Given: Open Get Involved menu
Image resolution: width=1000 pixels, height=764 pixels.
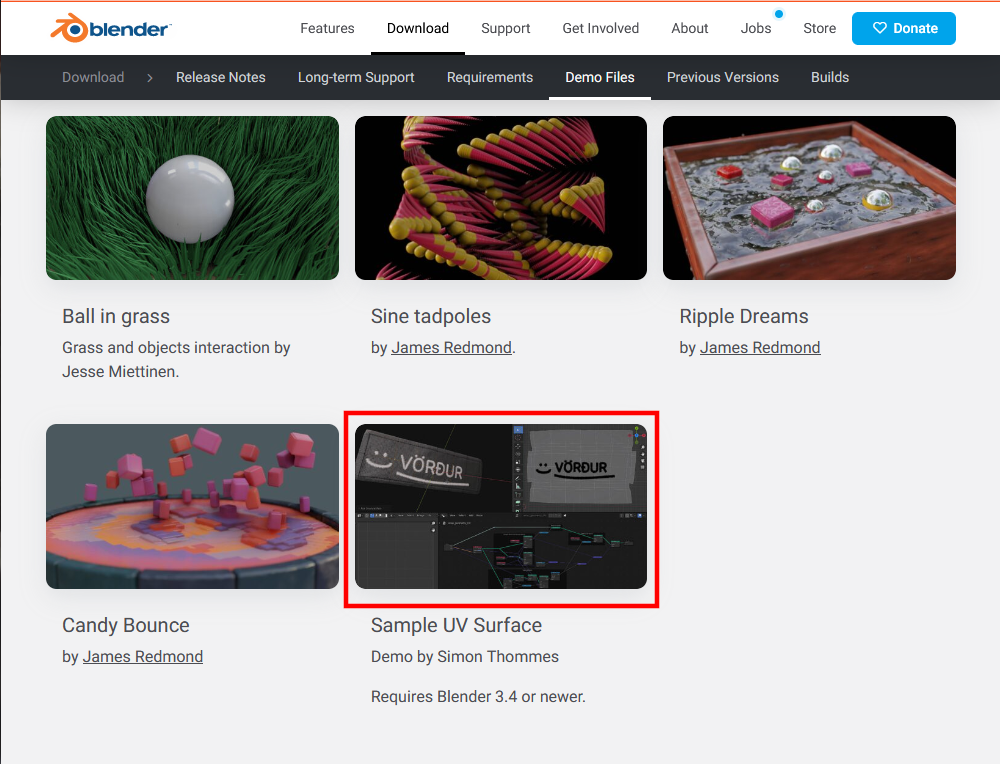Looking at the screenshot, I should pyautogui.click(x=601, y=28).
